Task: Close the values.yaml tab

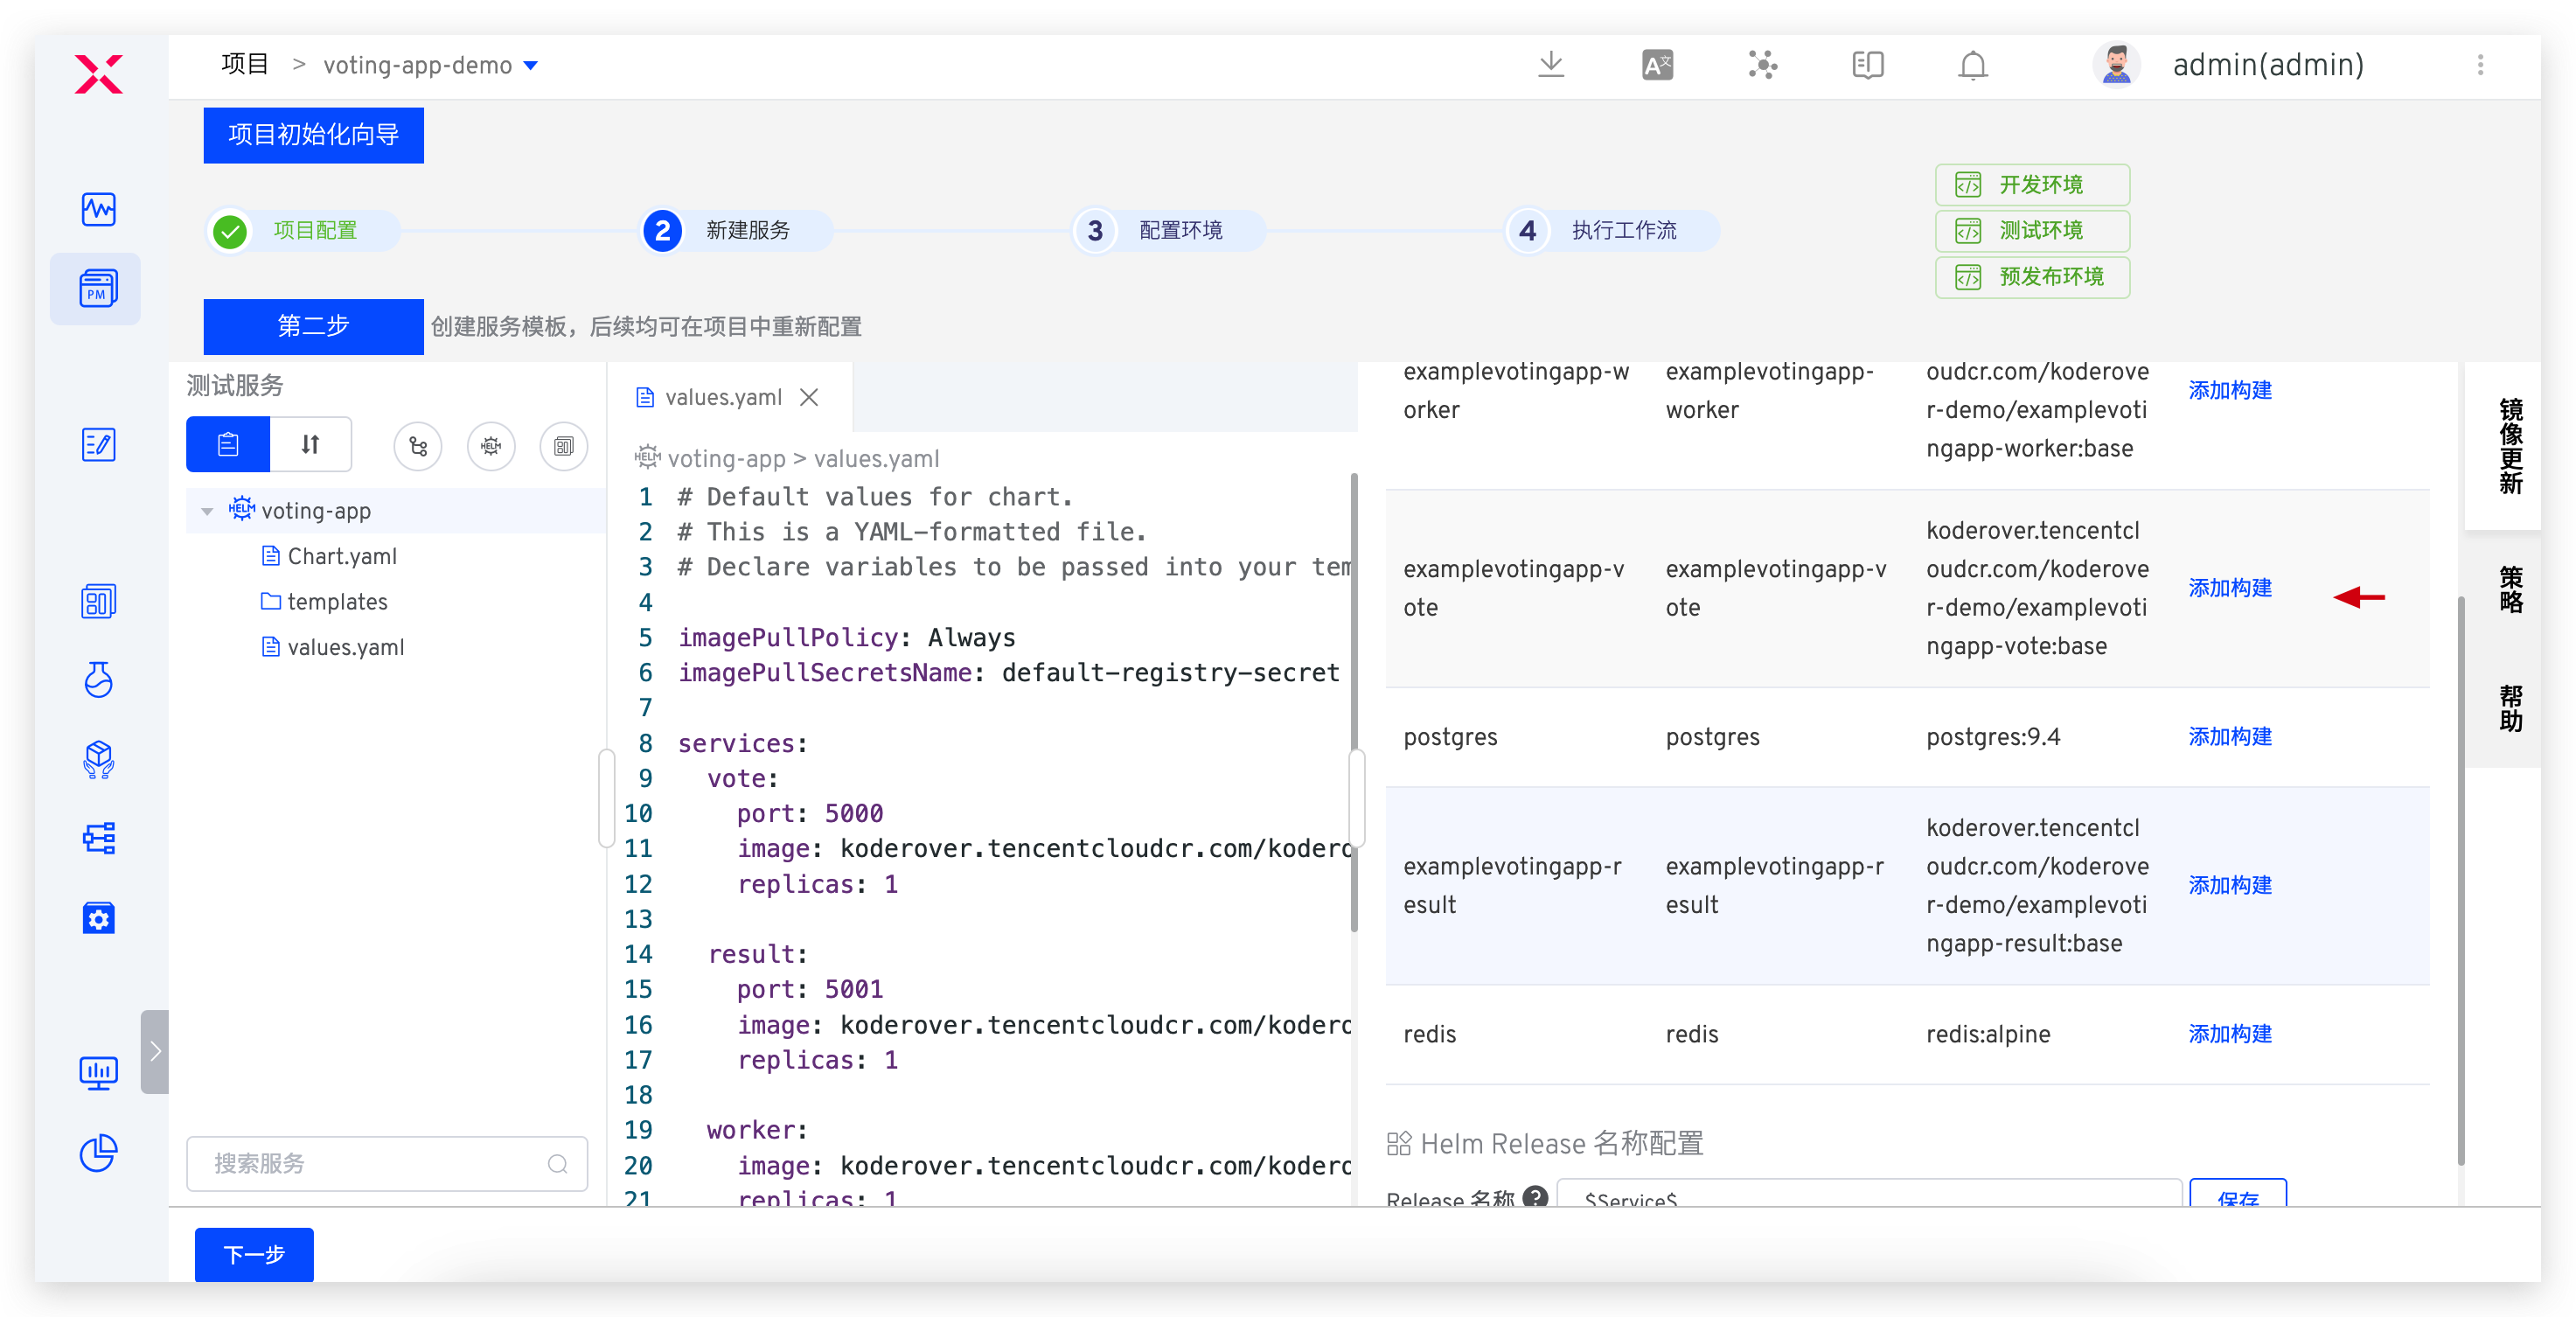Action: pyautogui.click(x=809, y=397)
